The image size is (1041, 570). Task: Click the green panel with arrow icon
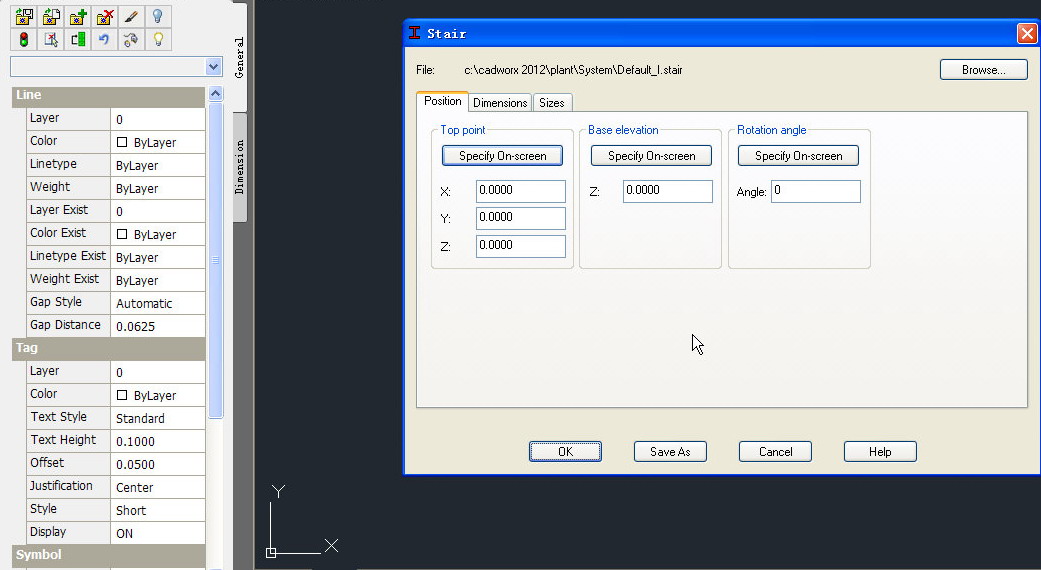coord(78,40)
